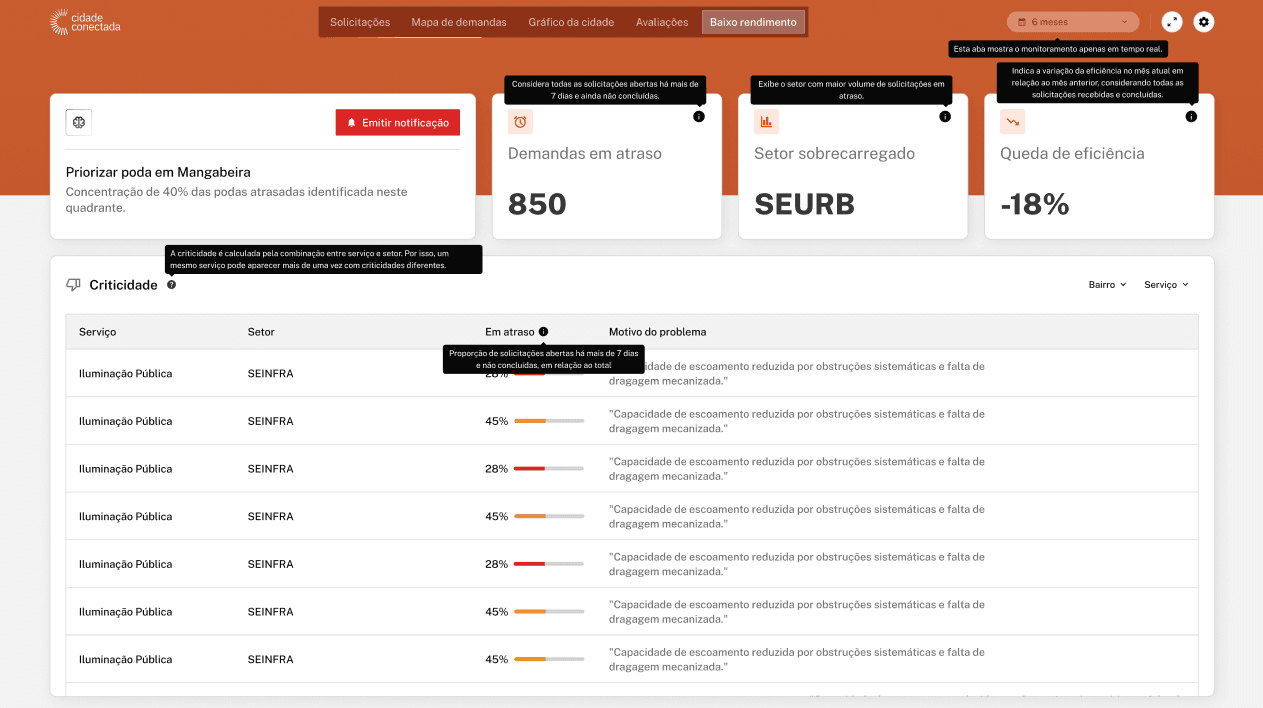Screen dimensions: 1263x708
Task: Go to the Avaliações tab
Action: (662, 22)
